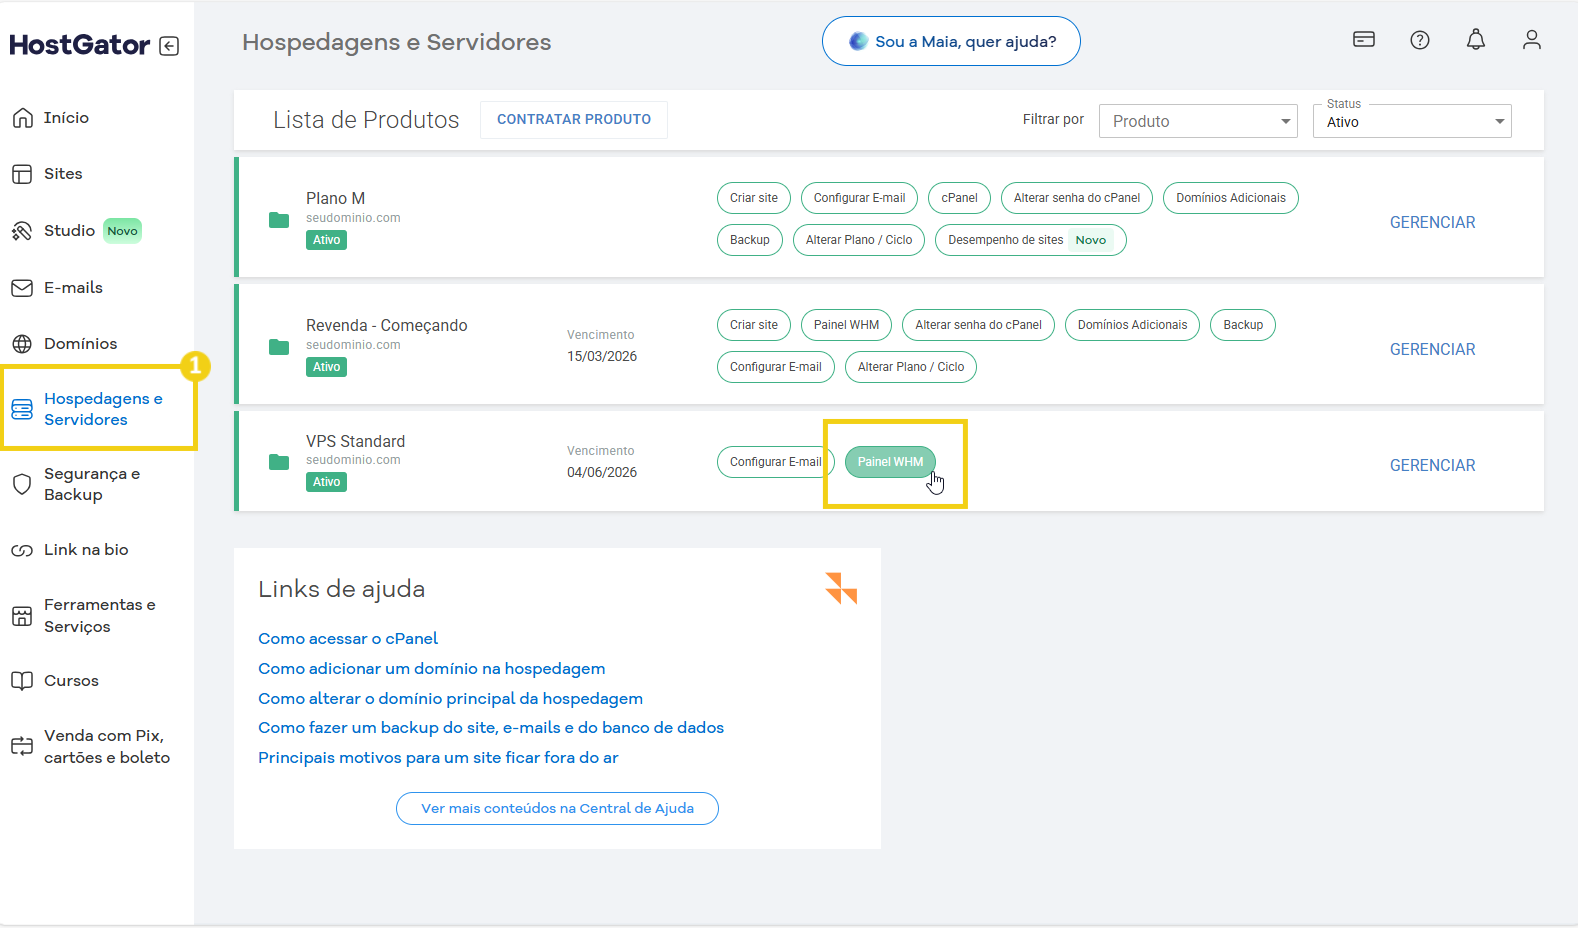Image resolution: width=1578 pixels, height=928 pixels.
Task: Click the E-mails envelope icon
Action: click(22, 288)
